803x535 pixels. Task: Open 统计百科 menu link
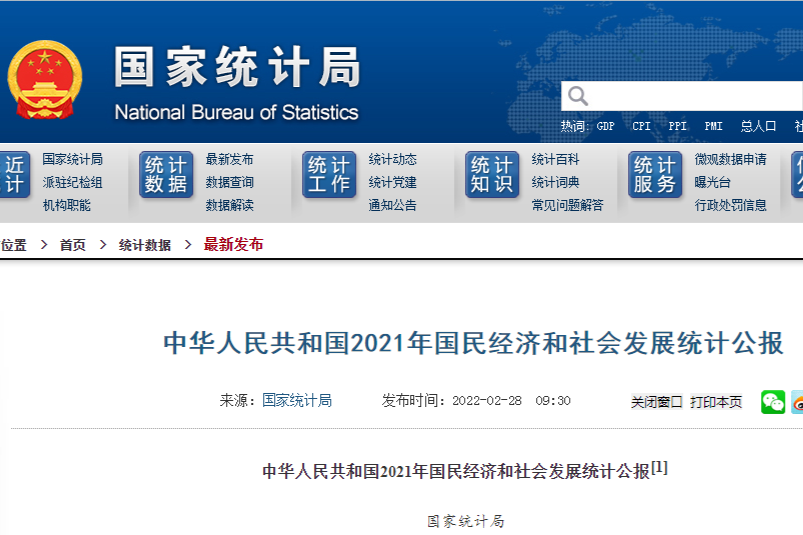click(555, 159)
